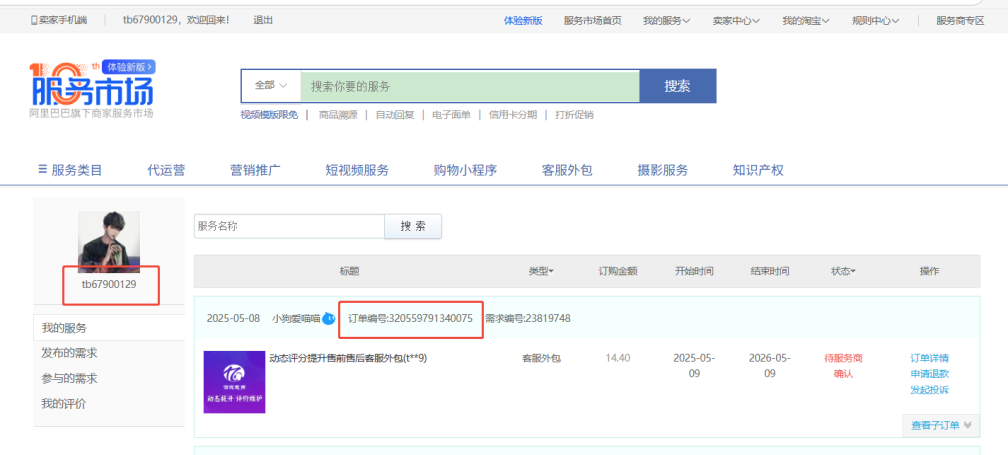This screenshot has height=455, width=1008.
Task: Select 发布的需求 in sidebar
Action: click(69, 353)
